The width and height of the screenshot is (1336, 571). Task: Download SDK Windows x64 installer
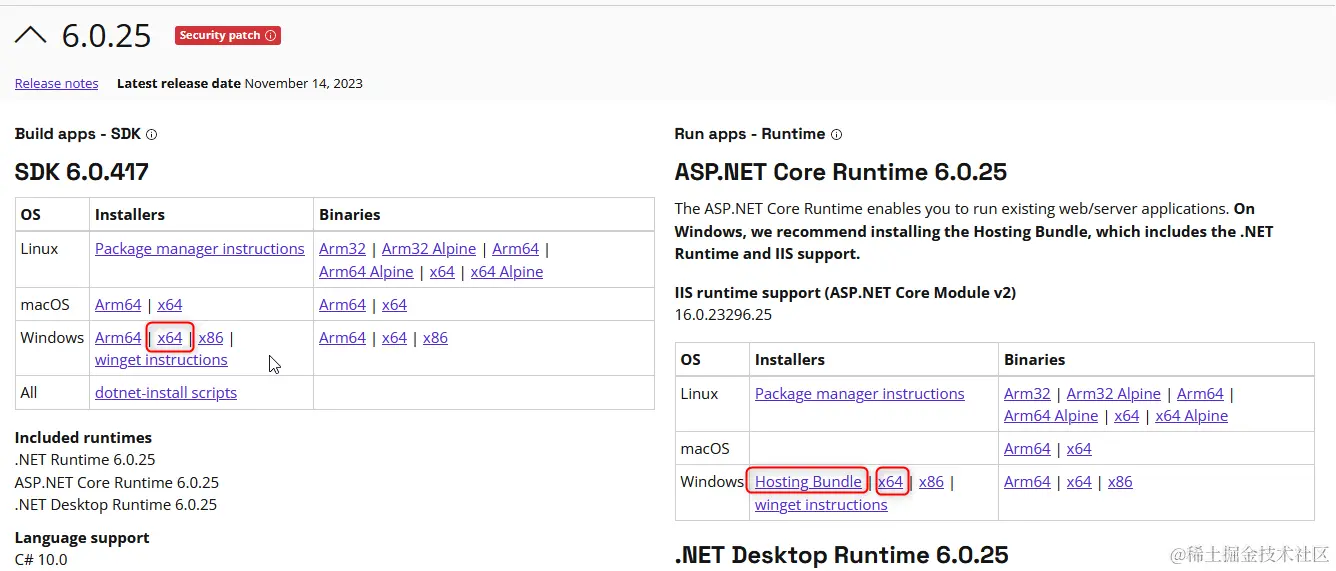click(x=170, y=338)
